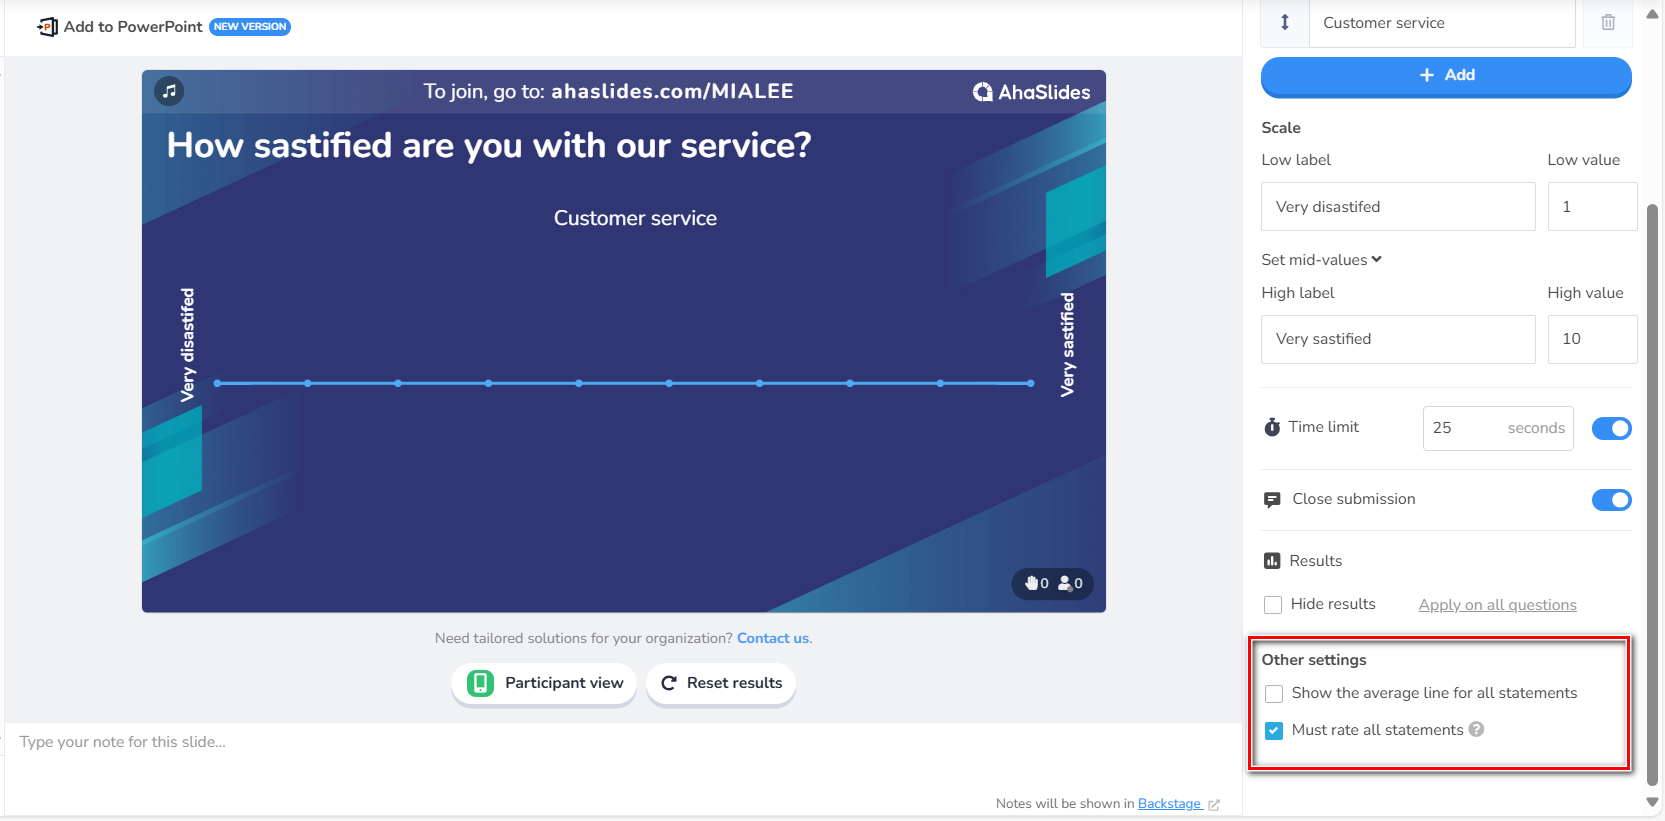
Task: Click the High value field showing 10
Action: (x=1592, y=339)
